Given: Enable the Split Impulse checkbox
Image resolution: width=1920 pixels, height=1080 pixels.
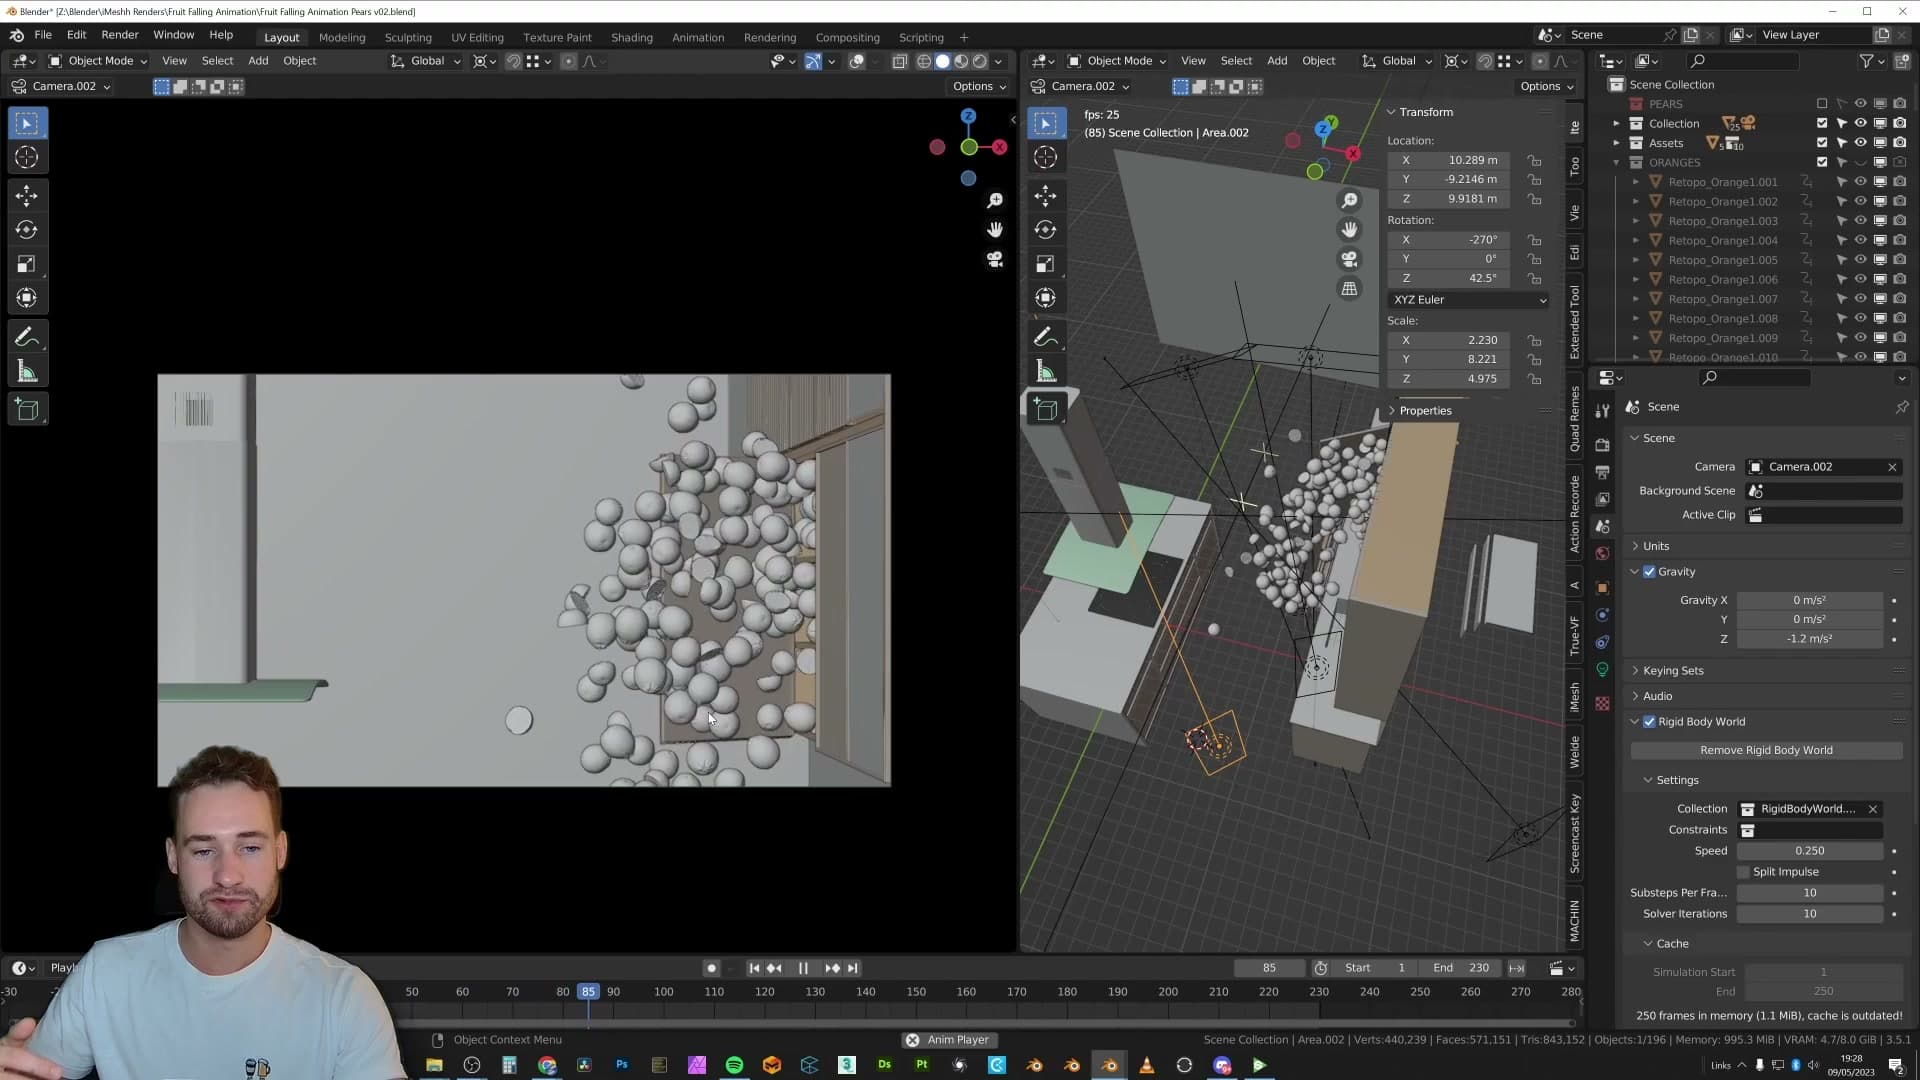Looking at the screenshot, I should pyautogui.click(x=1743, y=872).
